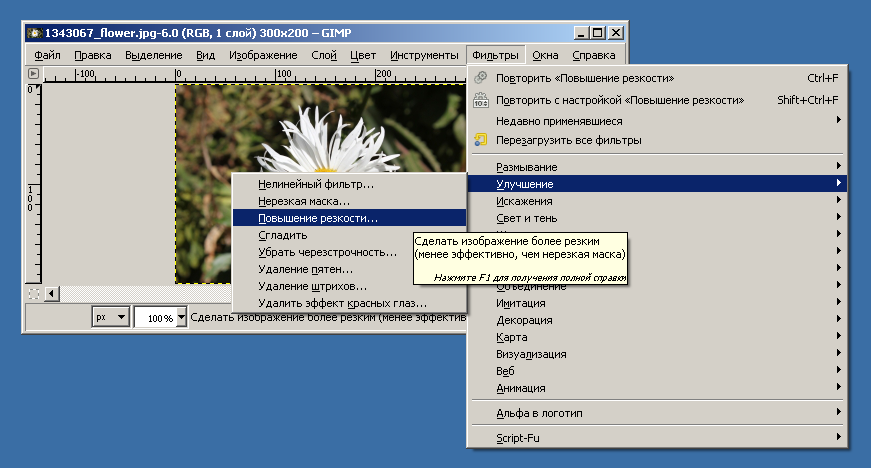Image resolution: width=871 pixels, height=468 pixels.
Task: Open the Справка menu
Action: (x=594, y=55)
